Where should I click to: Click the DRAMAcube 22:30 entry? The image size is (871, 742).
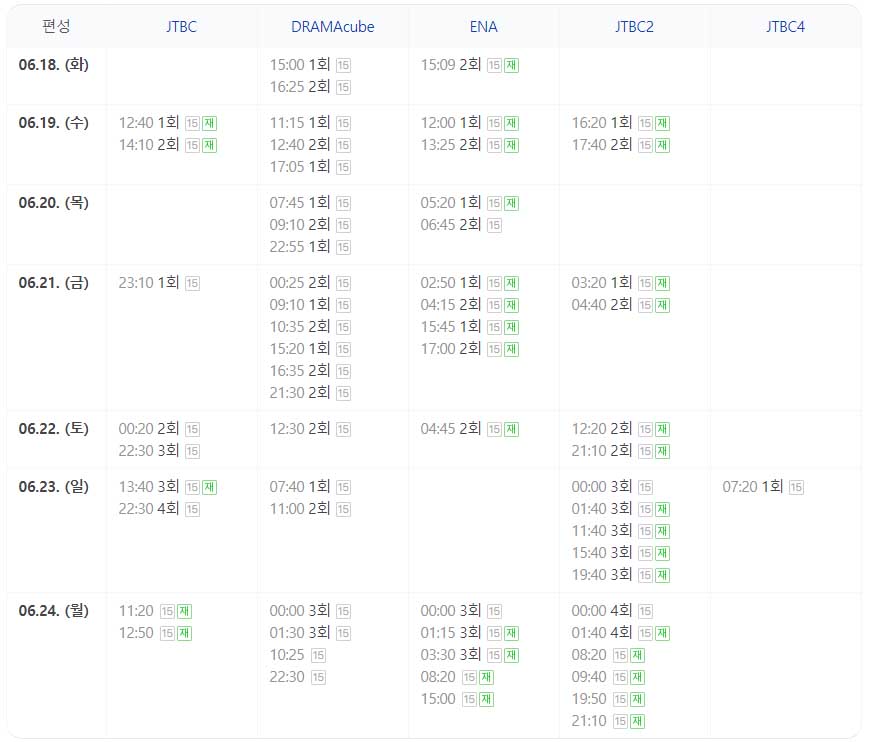tap(287, 676)
